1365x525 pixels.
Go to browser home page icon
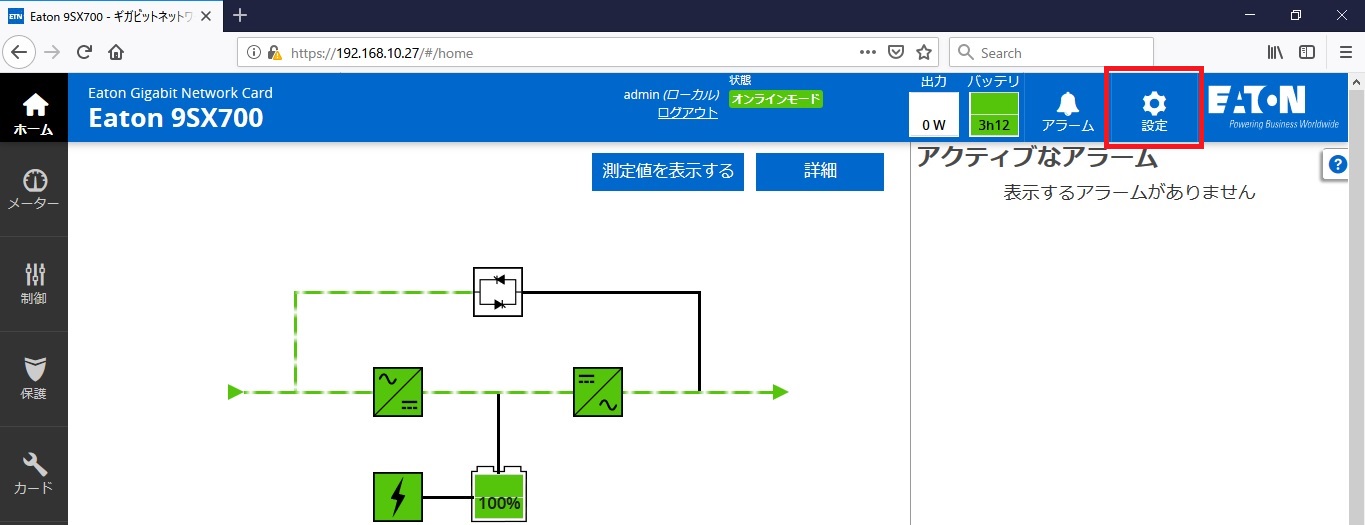point(116,52)
